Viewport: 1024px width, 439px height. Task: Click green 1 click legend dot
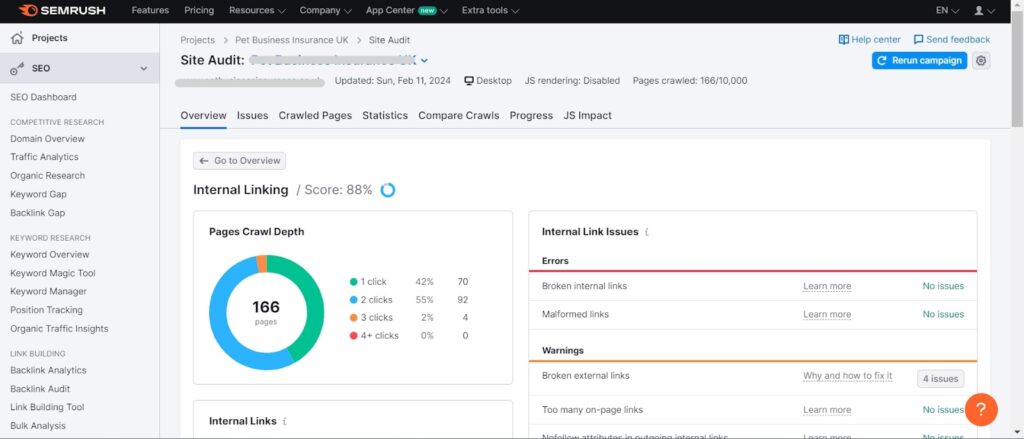(x=354, y=282)
